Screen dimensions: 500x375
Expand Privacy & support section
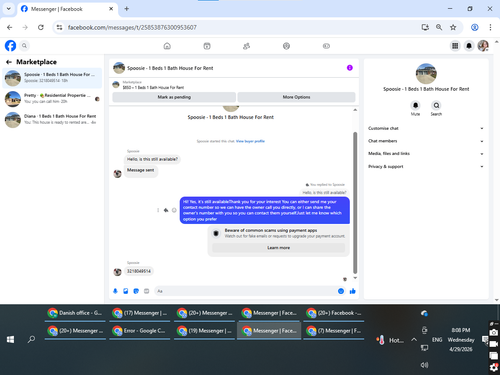426,166
